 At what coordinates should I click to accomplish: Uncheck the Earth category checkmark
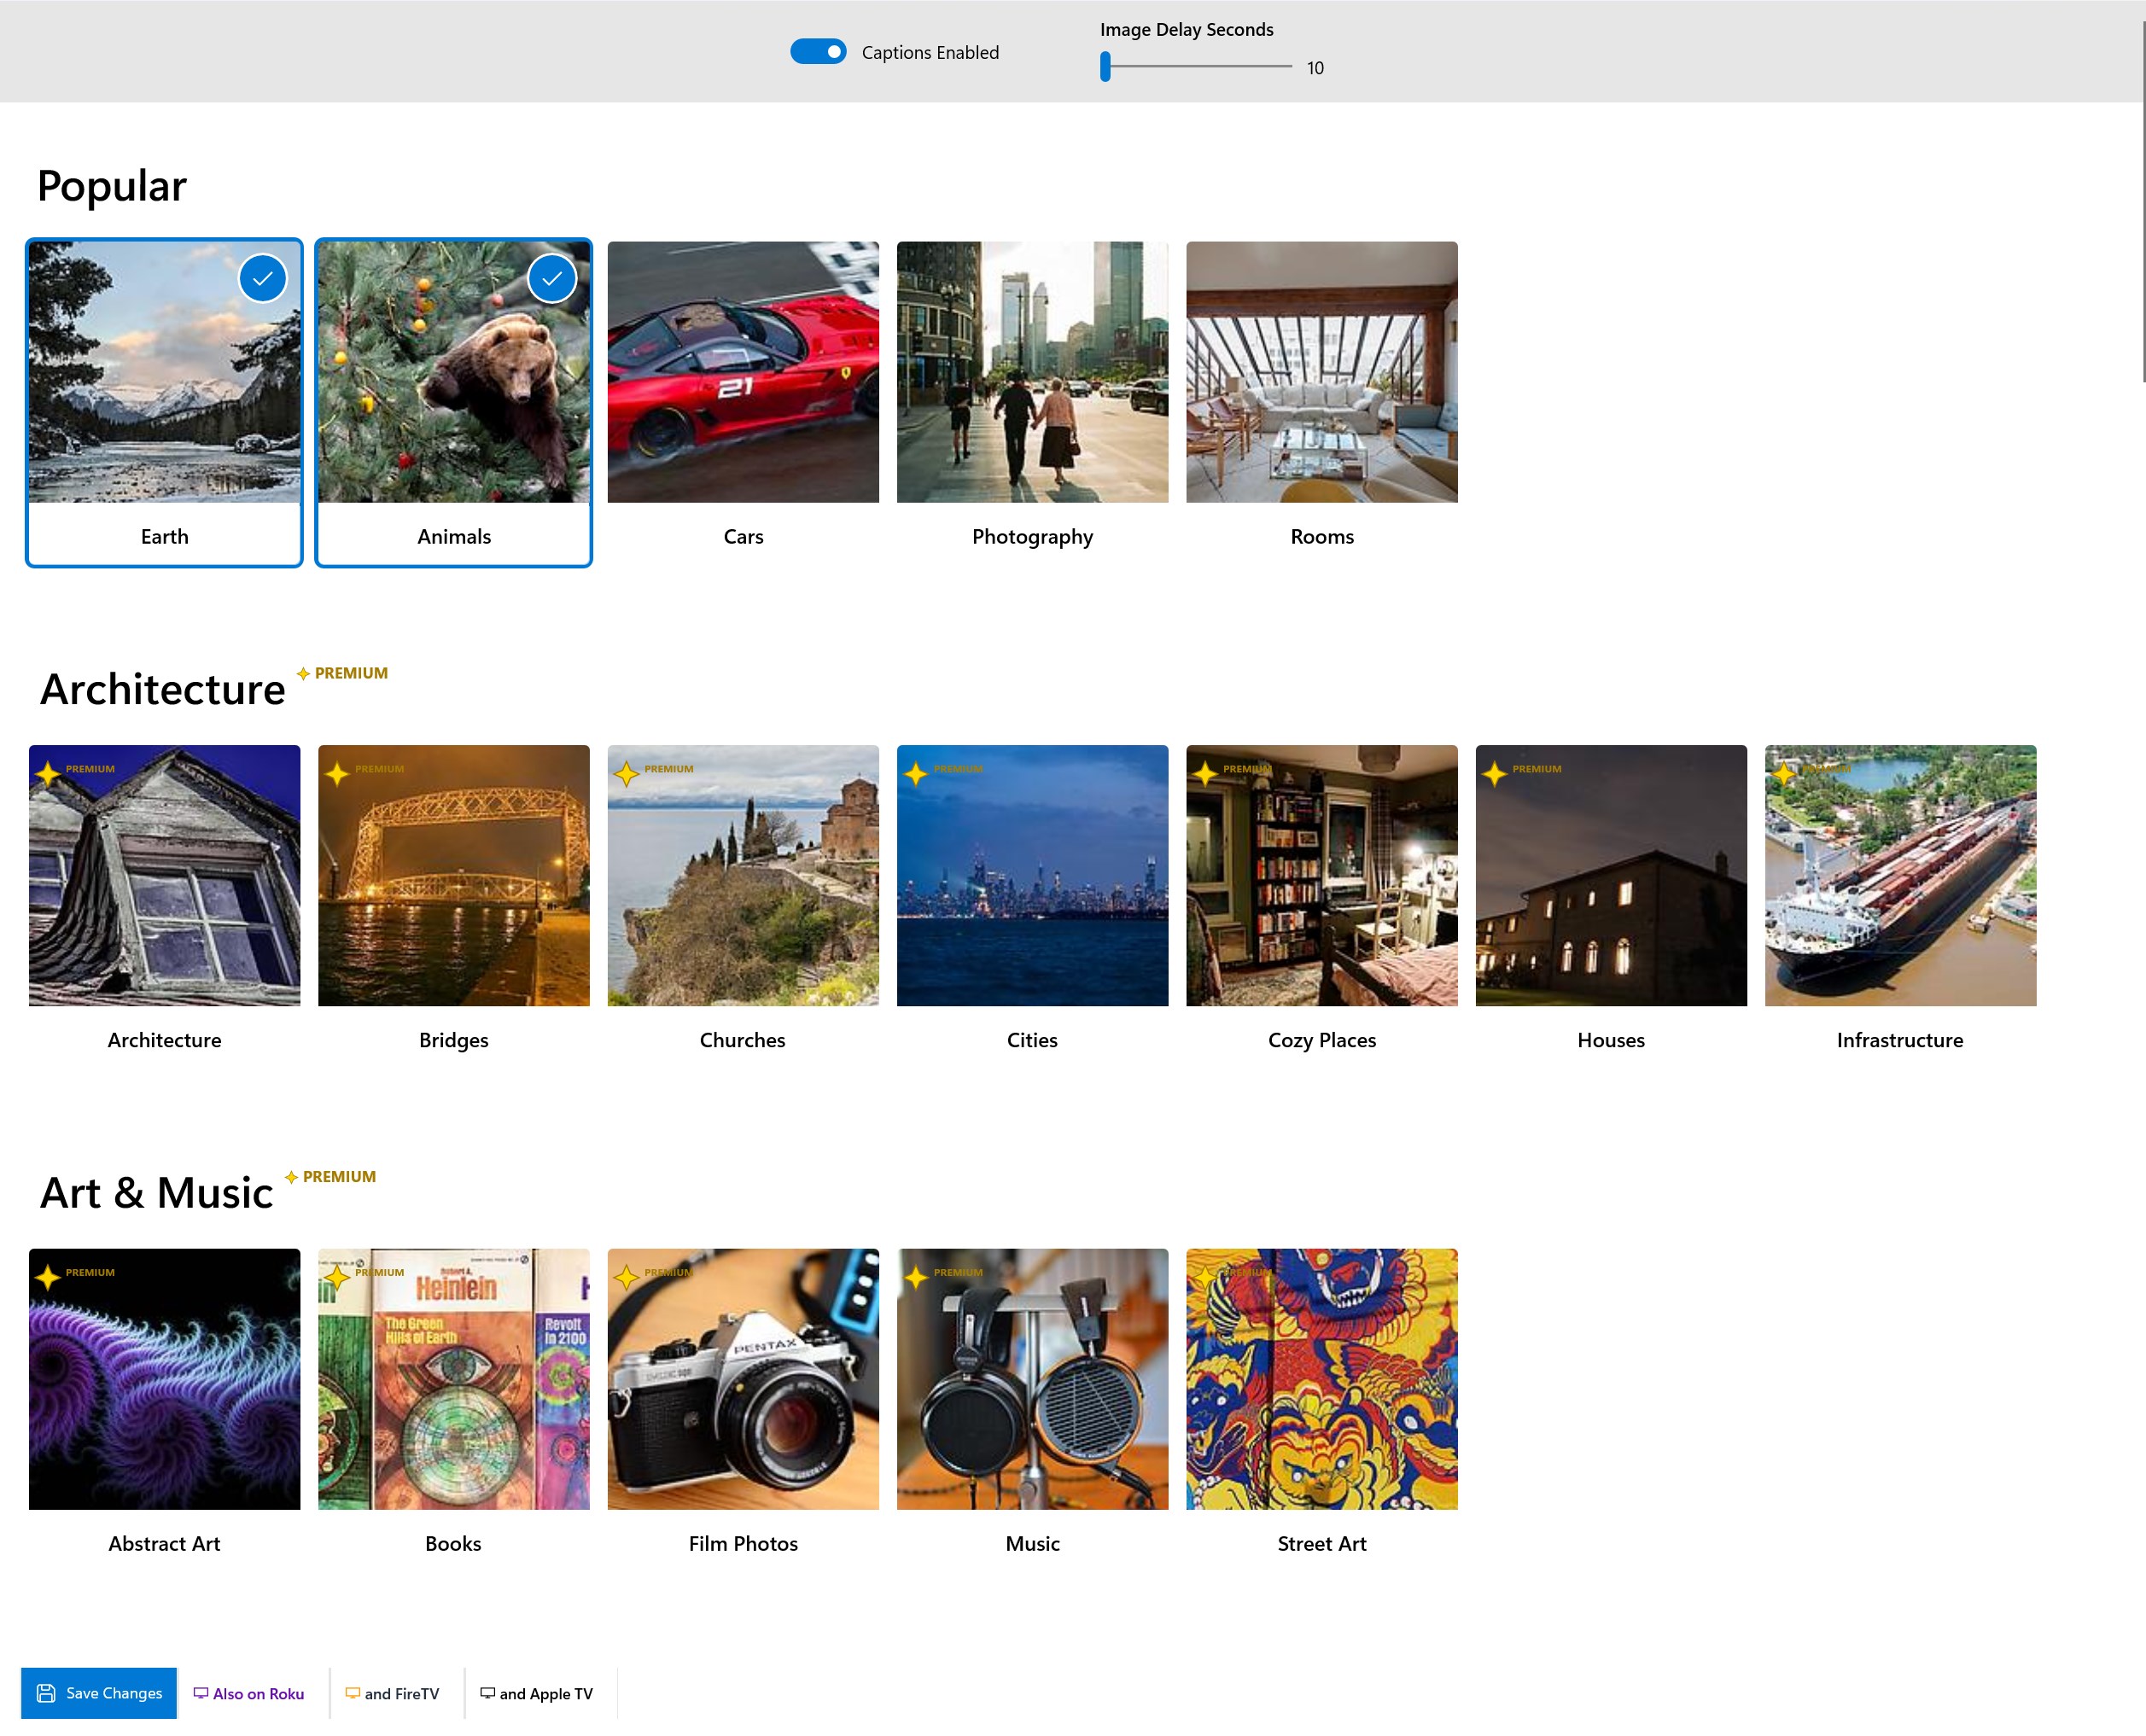263,278
